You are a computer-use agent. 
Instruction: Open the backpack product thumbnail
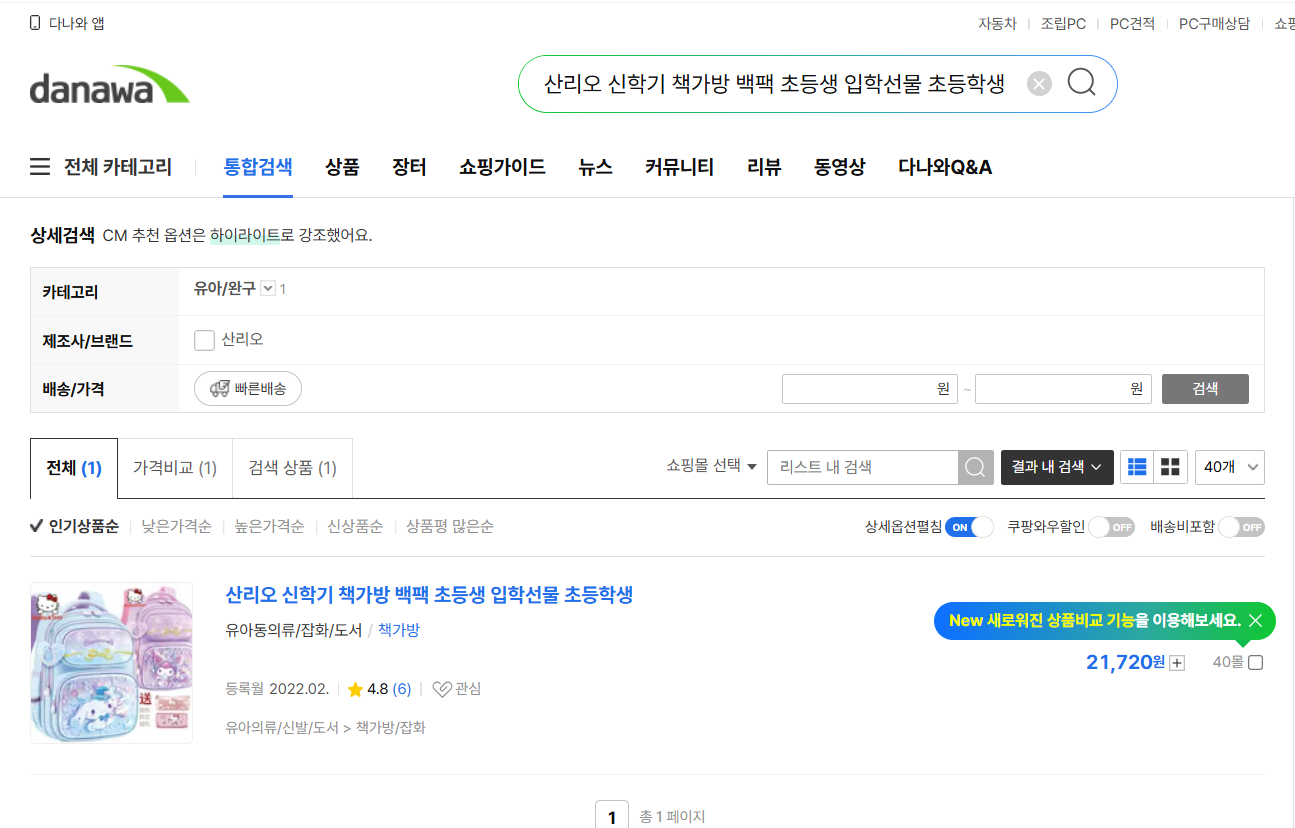[111, 663]
